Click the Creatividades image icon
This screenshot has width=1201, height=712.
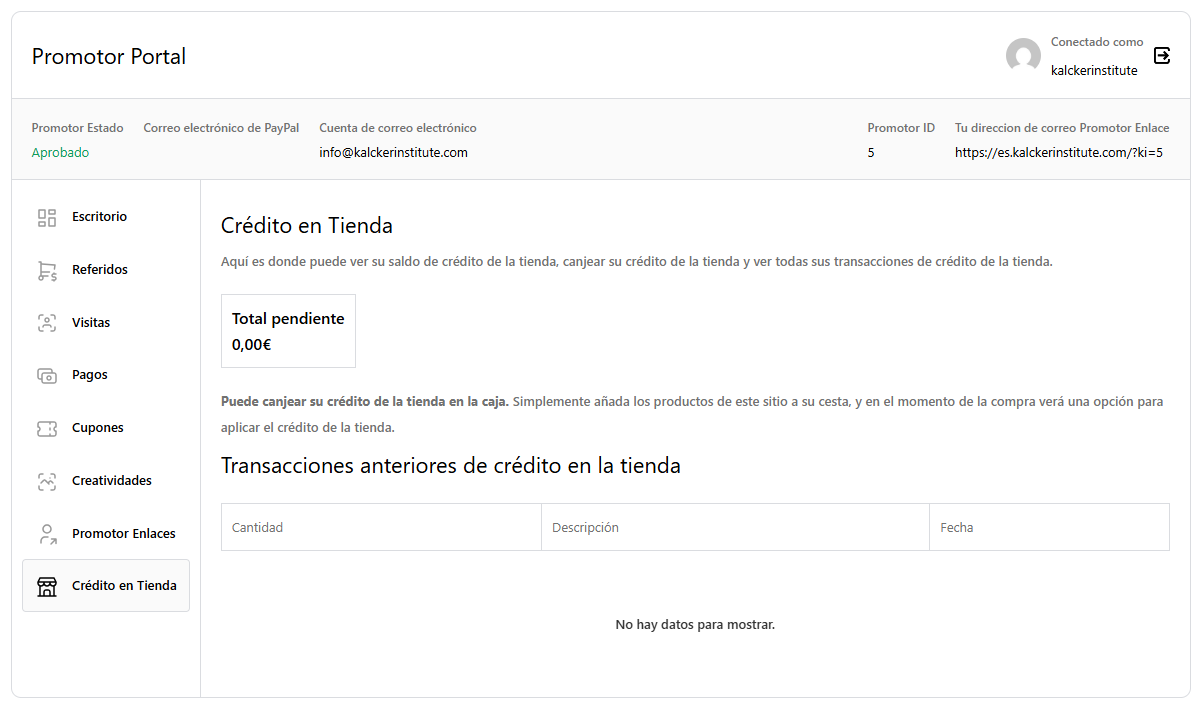(x=47, y=481)
